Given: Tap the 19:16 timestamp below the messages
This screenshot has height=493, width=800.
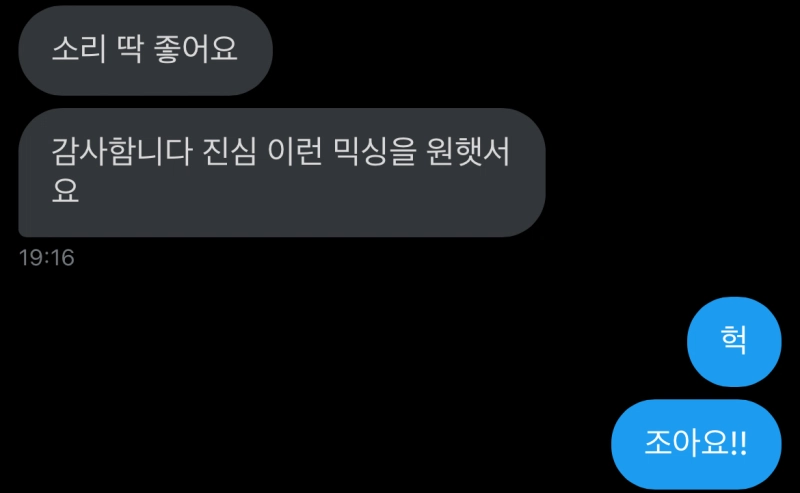Looking at the screenshot, I should click(x=46, y=258).
